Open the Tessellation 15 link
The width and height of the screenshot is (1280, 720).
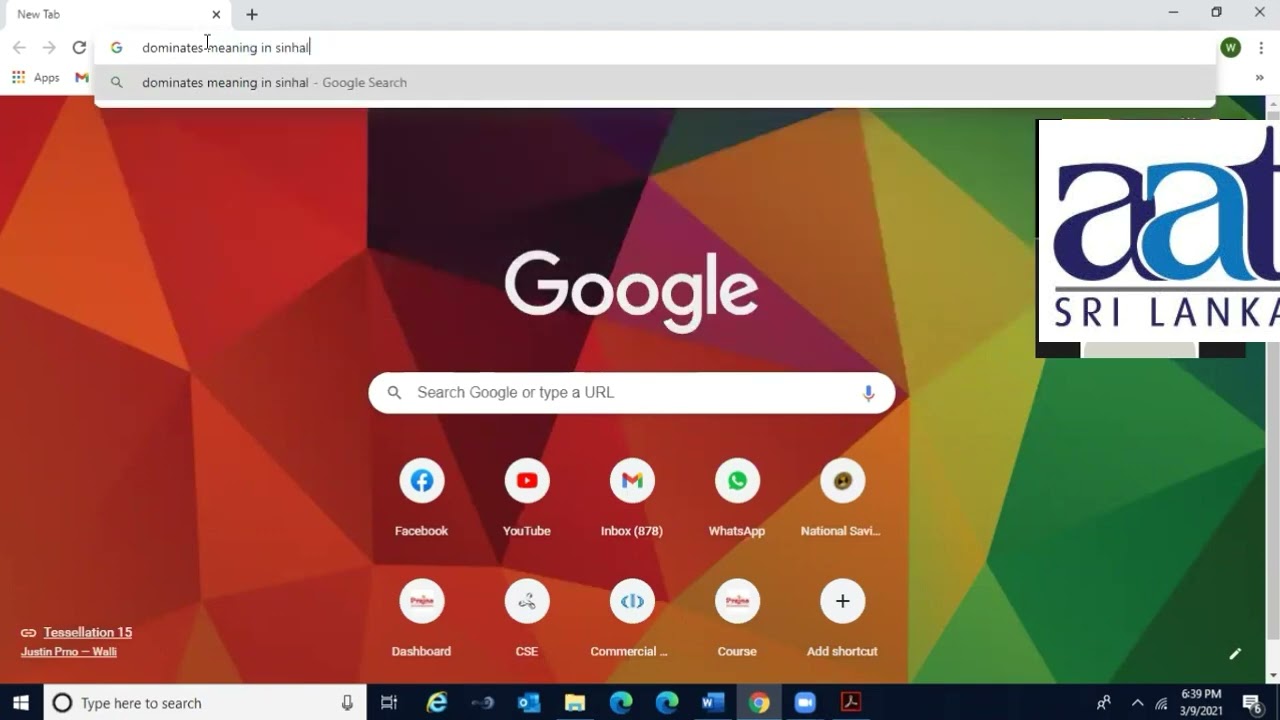click(88, 632)
